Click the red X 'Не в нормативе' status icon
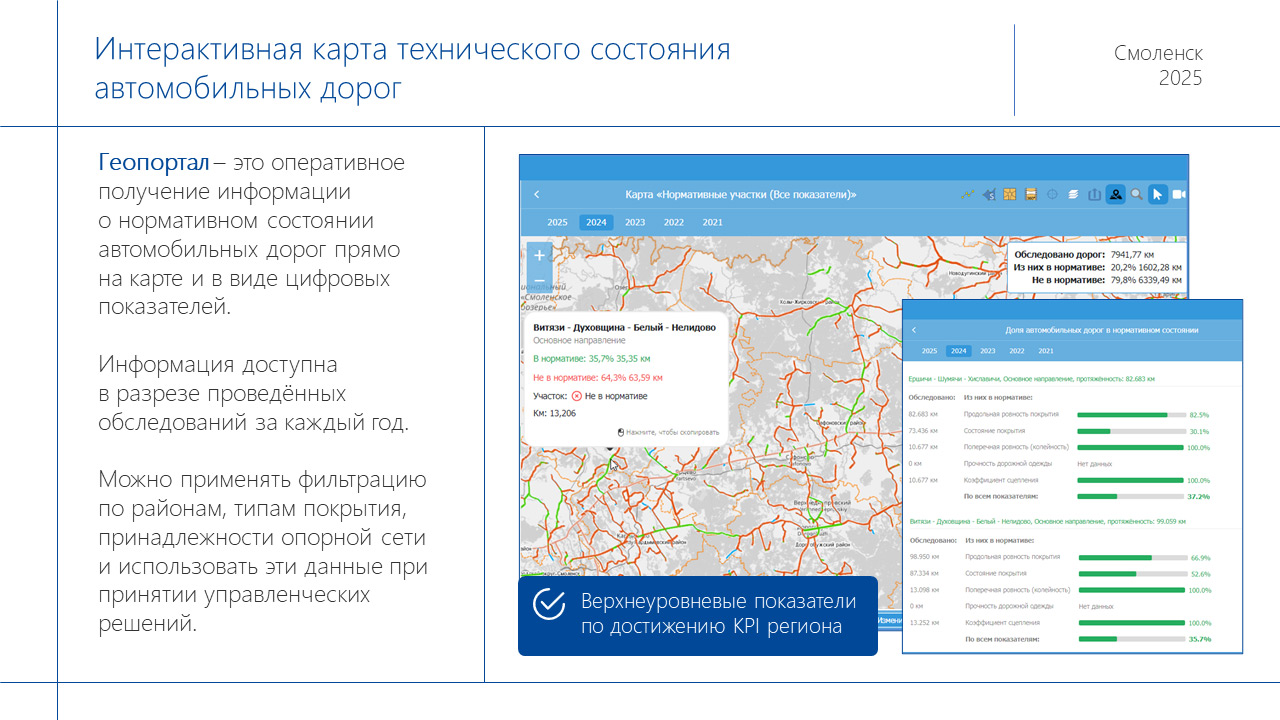 (577, 396)
